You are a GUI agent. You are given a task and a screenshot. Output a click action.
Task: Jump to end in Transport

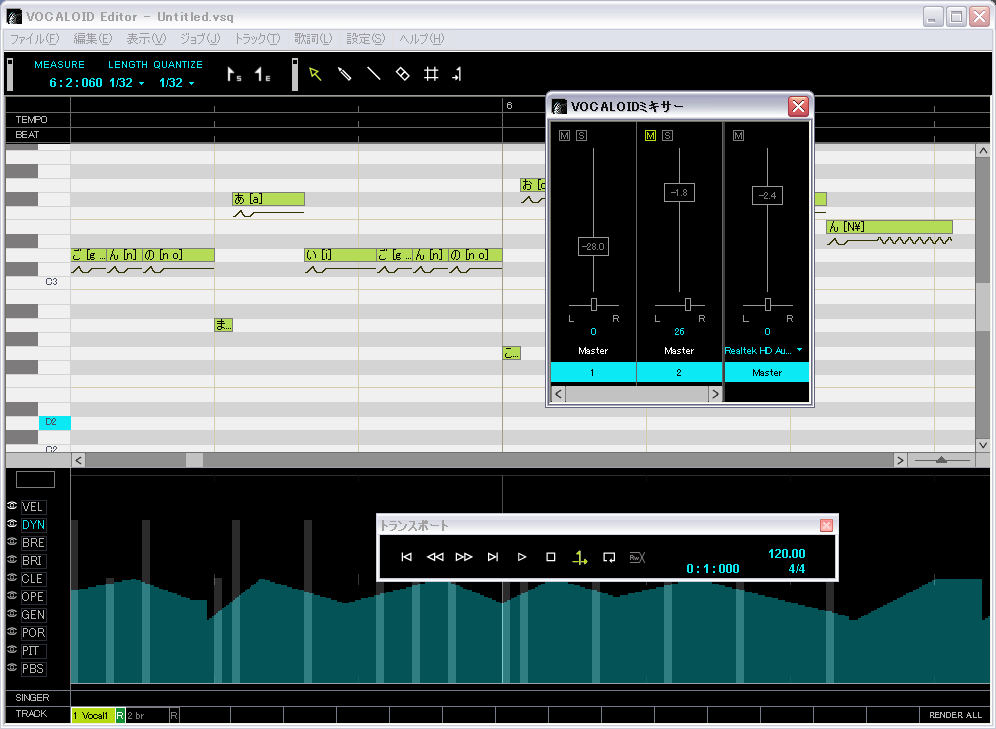(x=493, y=557)
